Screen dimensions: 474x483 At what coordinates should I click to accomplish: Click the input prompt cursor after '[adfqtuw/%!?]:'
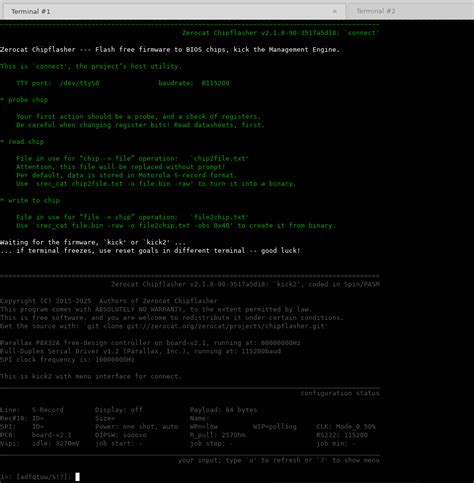[77, 477]
